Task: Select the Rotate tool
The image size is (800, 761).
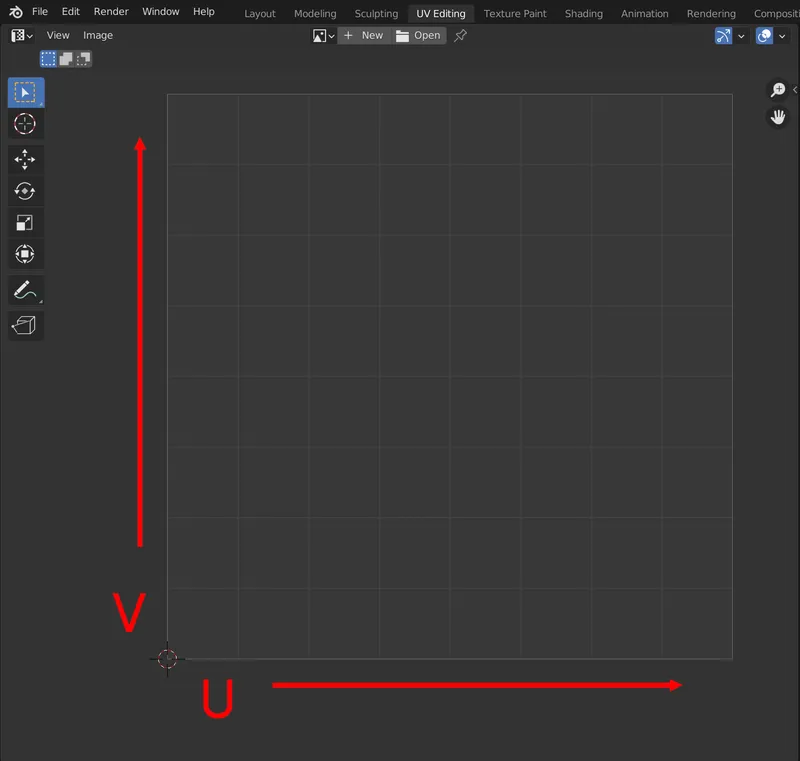Action: point(25,191)
